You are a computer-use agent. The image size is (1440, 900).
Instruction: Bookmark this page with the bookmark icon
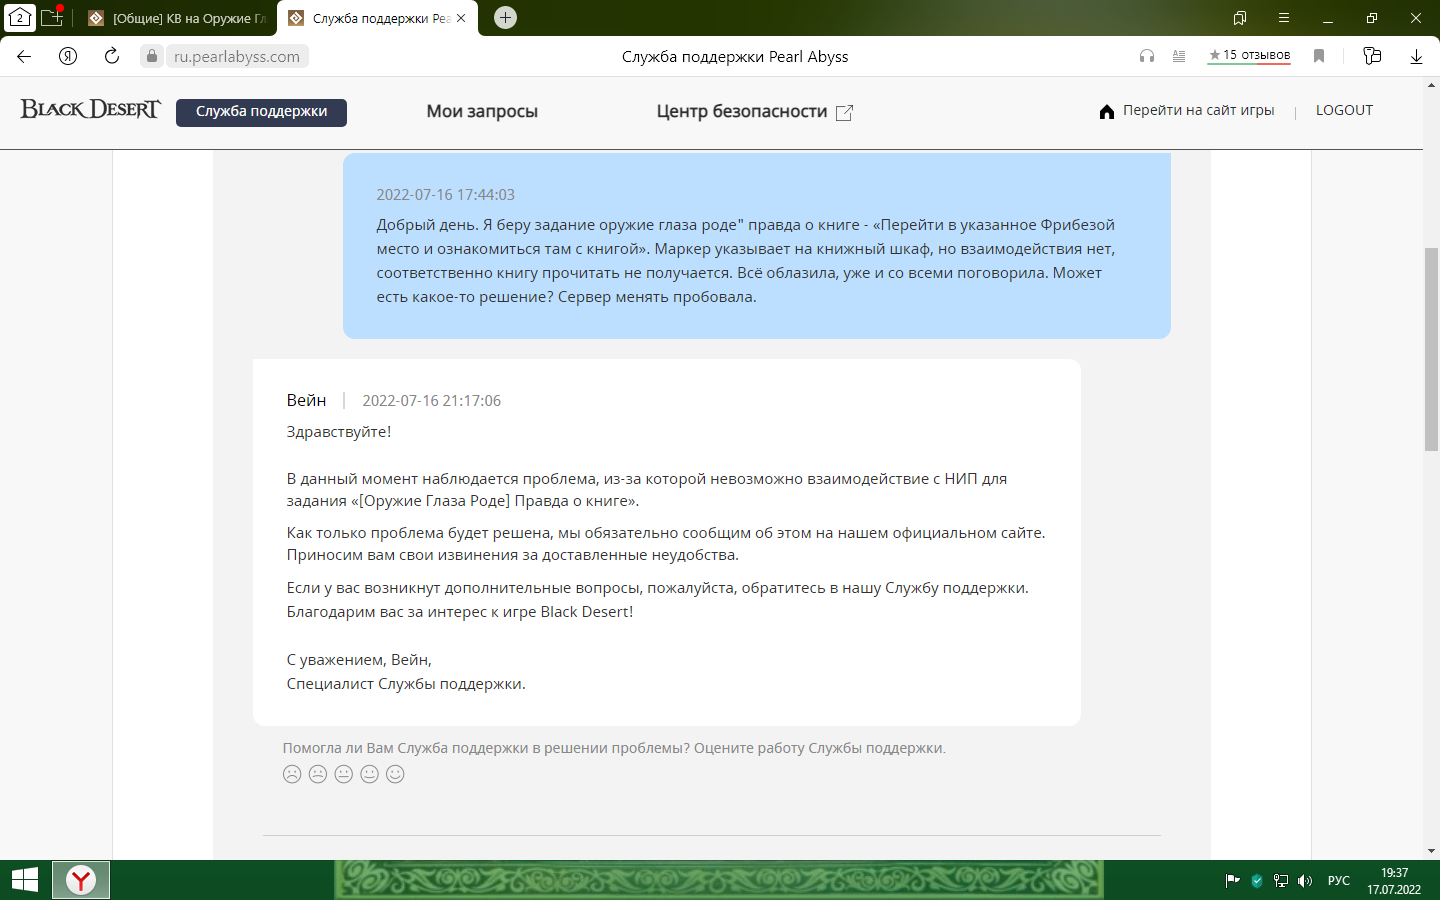[x=1319, y=57]
